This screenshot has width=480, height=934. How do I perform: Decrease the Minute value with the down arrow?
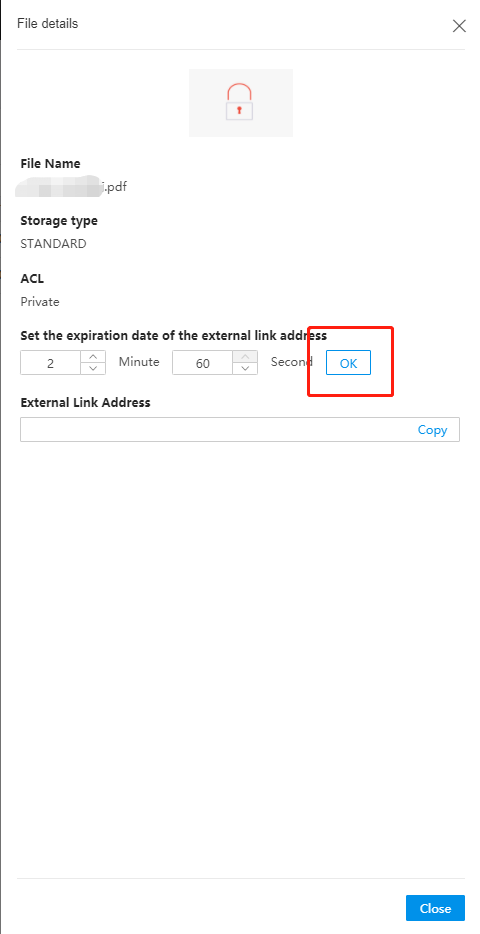point(93,368)
